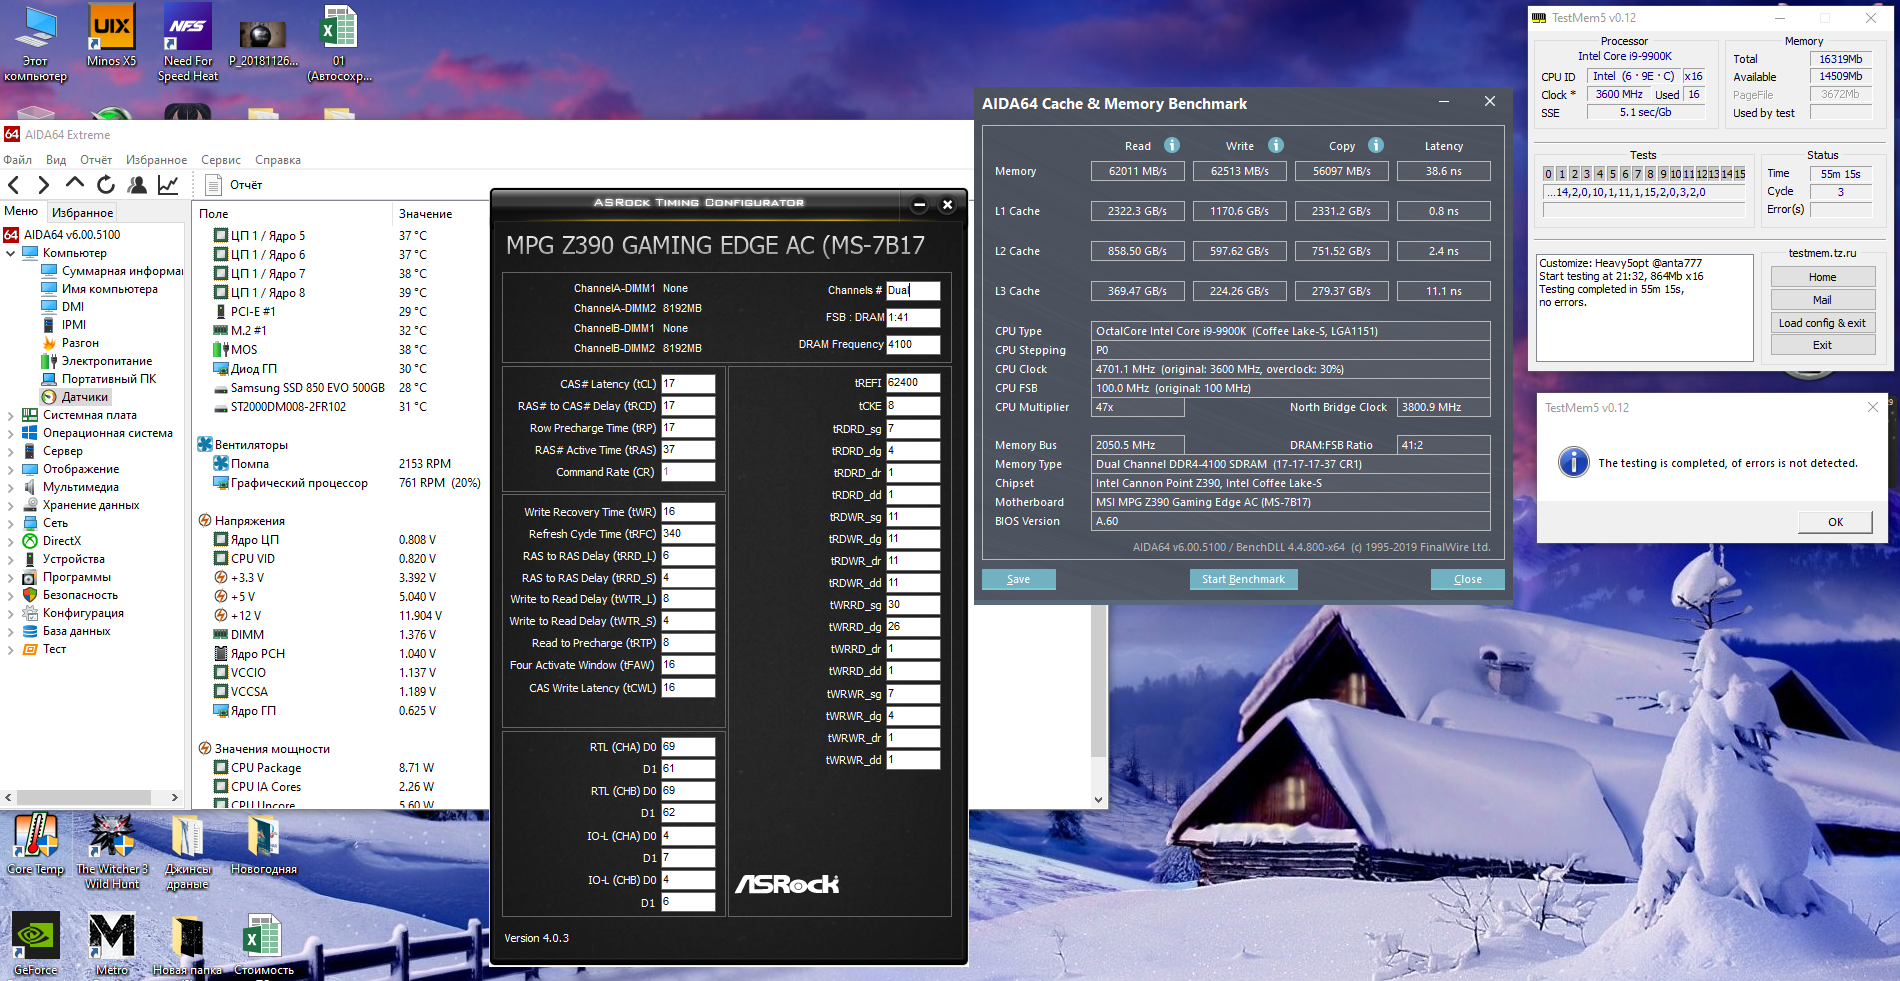This screenshot has height=981, width=1900.
Task: Click Close in Cache & Memory Benchmark
Action: tap(1467, 579)
